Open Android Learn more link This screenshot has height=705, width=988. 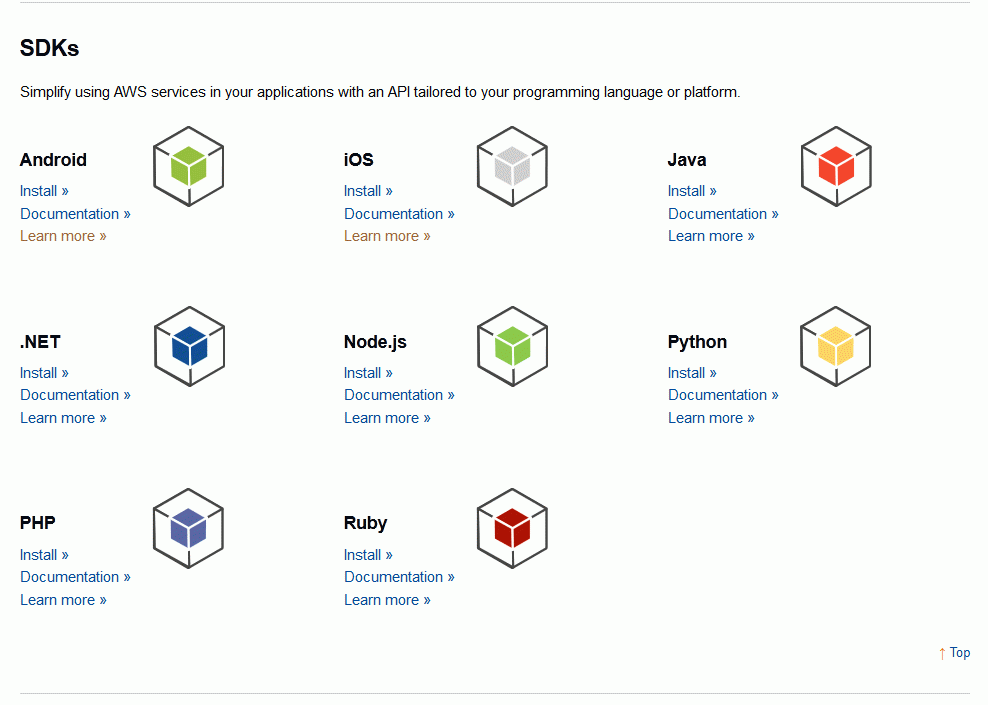tap(63, 236)
